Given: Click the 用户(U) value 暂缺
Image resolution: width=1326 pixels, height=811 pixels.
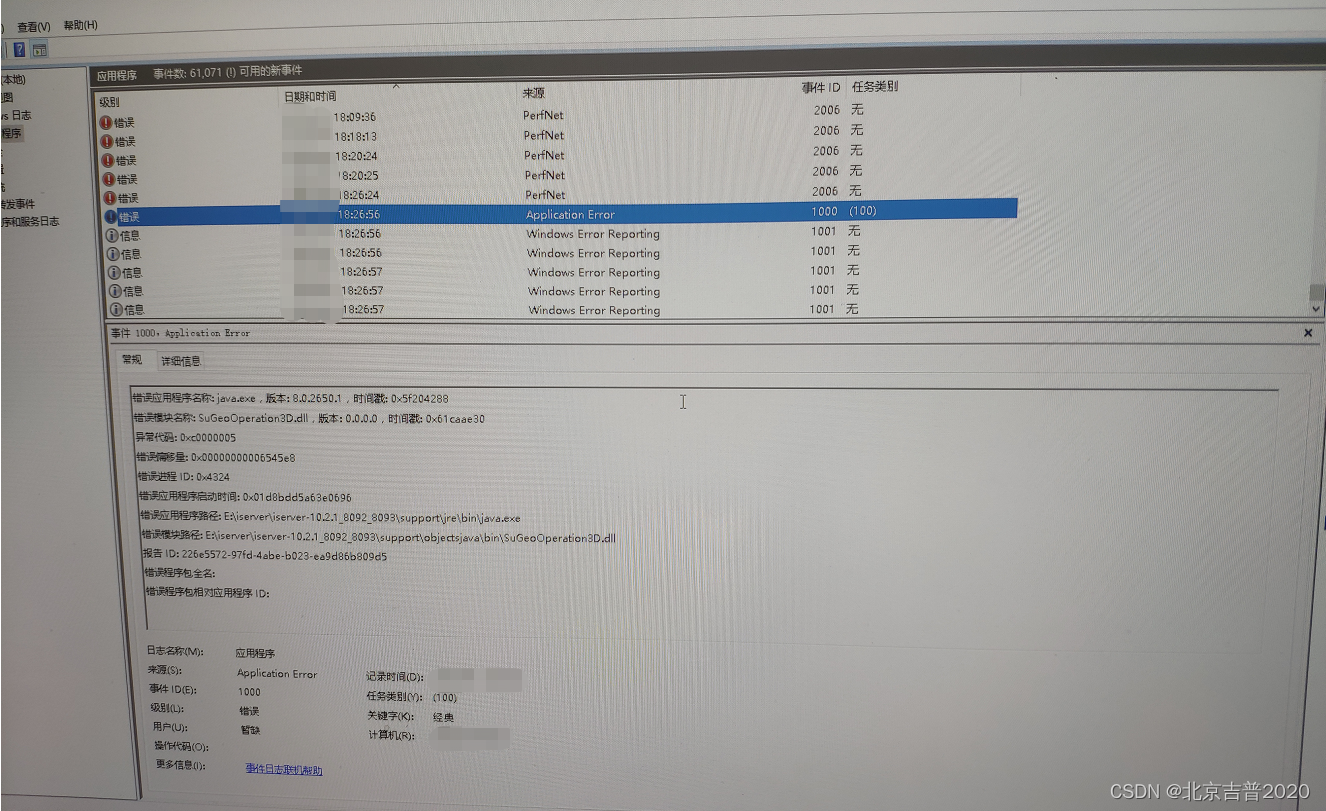Looking at the screenshot, I should [250, 729].
